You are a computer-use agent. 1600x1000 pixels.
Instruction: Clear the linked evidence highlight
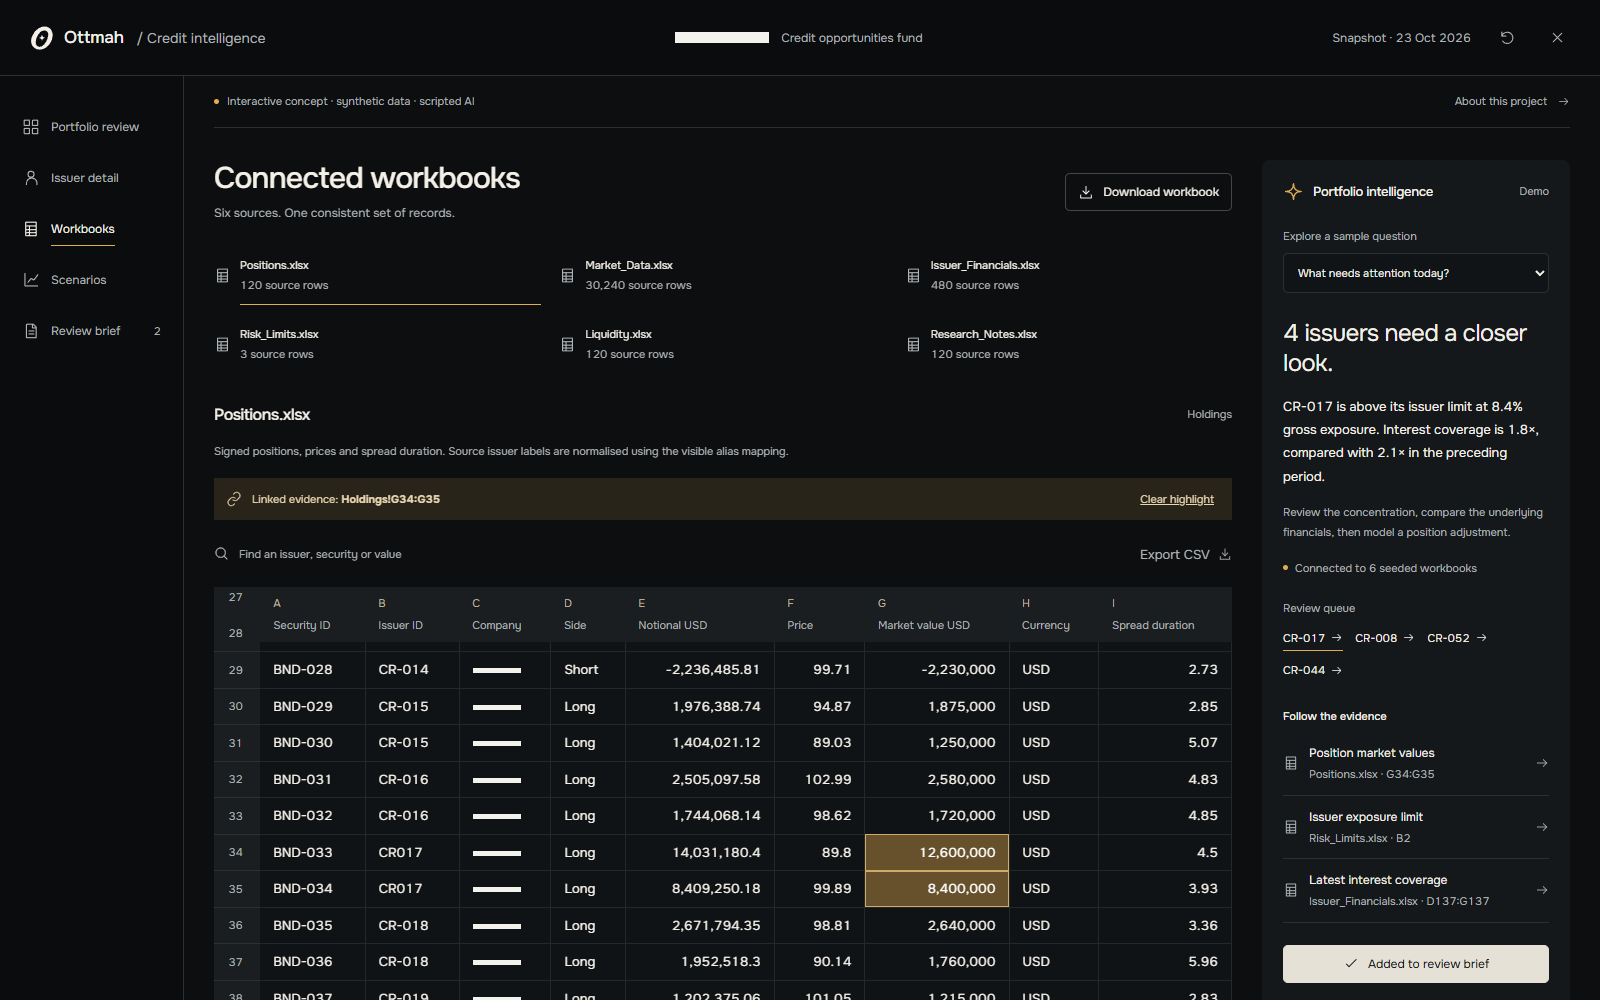[1176, 499]
